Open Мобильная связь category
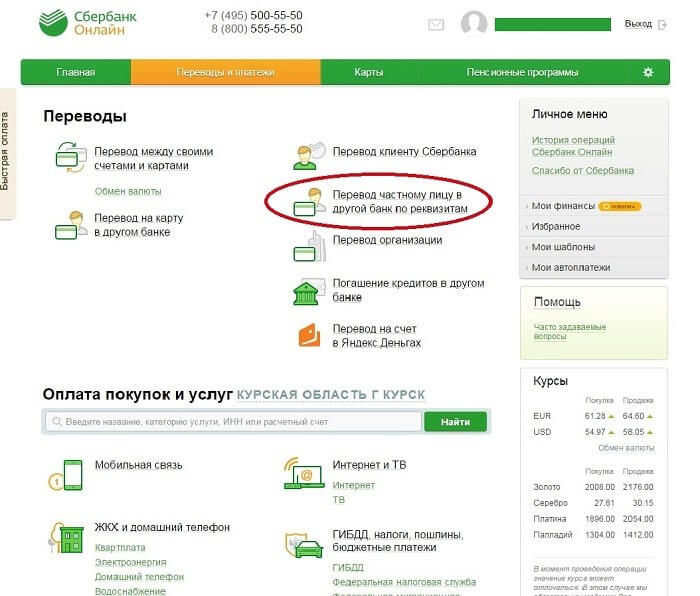 (x=138, y=465)
